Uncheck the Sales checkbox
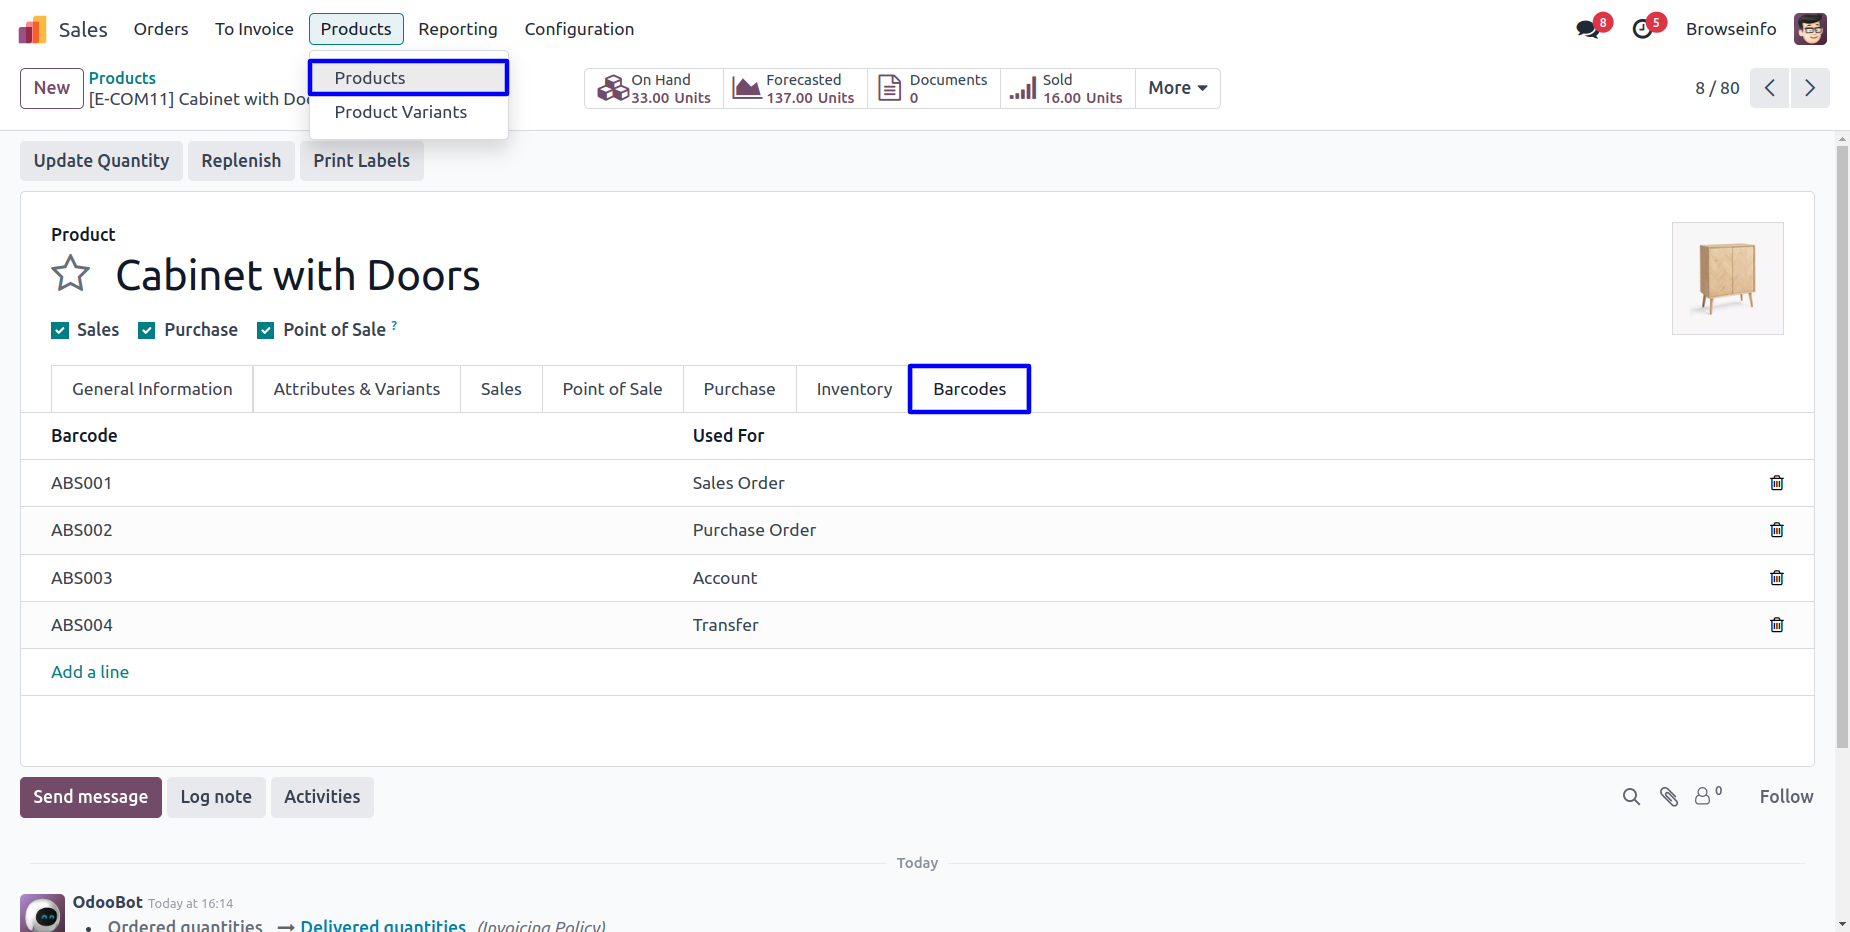Screen dimensions: 1850x932 tap(61, 331)
